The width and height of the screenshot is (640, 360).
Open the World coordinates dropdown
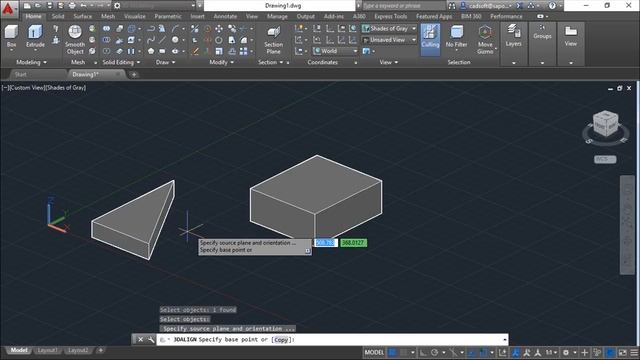[336, 51]
